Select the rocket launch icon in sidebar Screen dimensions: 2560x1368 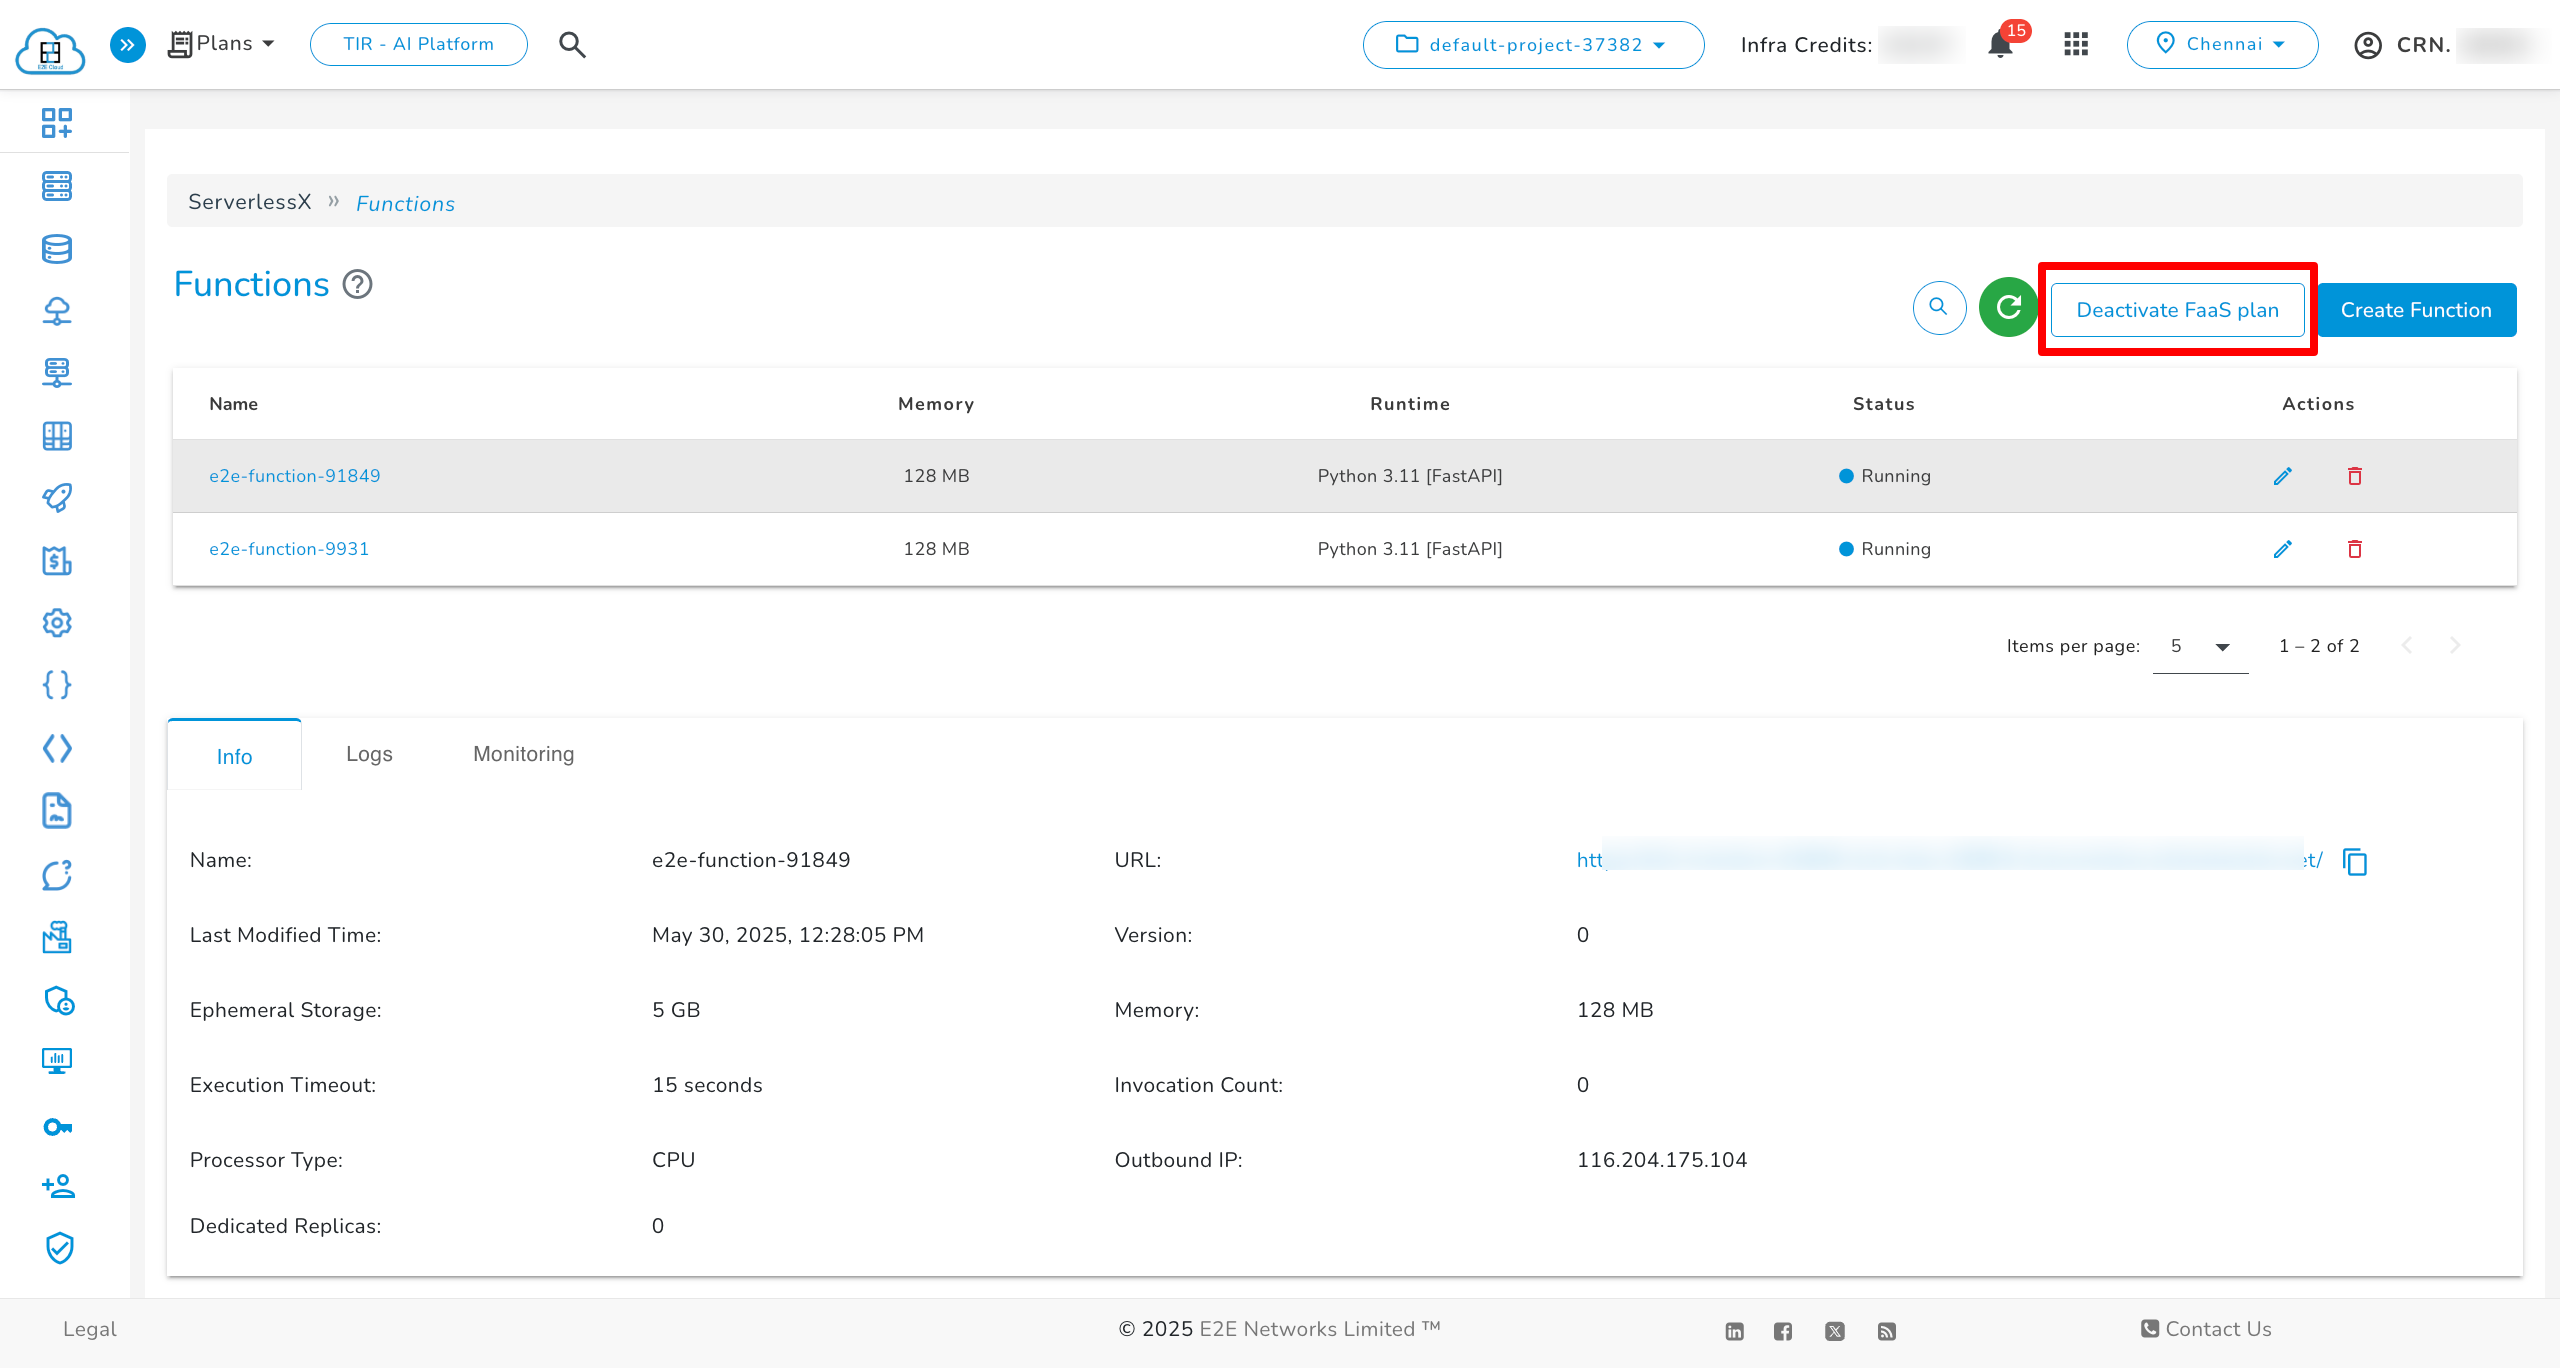[57, 497]
